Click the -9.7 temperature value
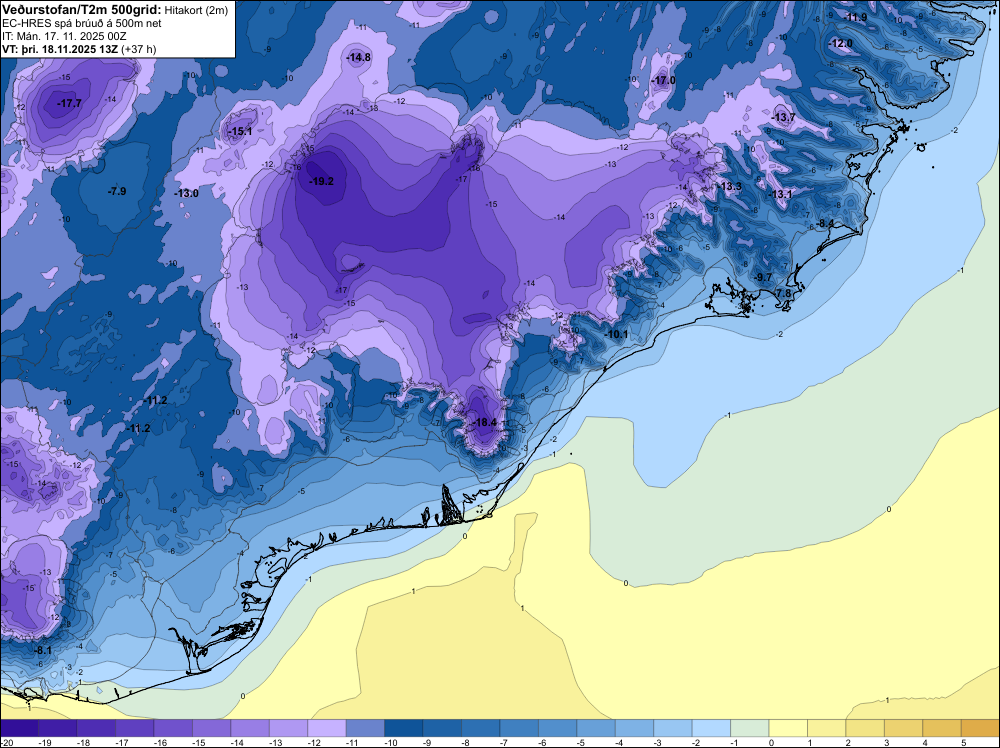Screen dimensions: 1000x748 [x=763, y=277]
